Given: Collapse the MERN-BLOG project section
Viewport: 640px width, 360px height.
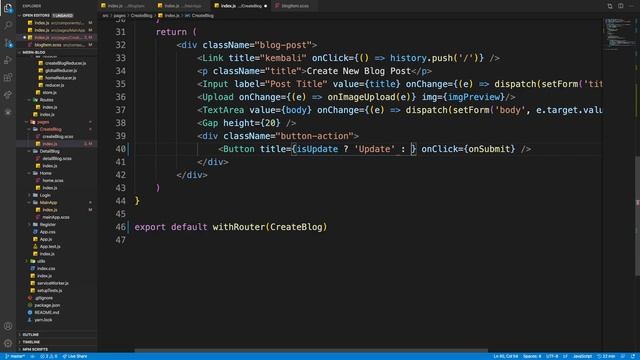Looking at the screenshot, I should (x=33, y=52).
